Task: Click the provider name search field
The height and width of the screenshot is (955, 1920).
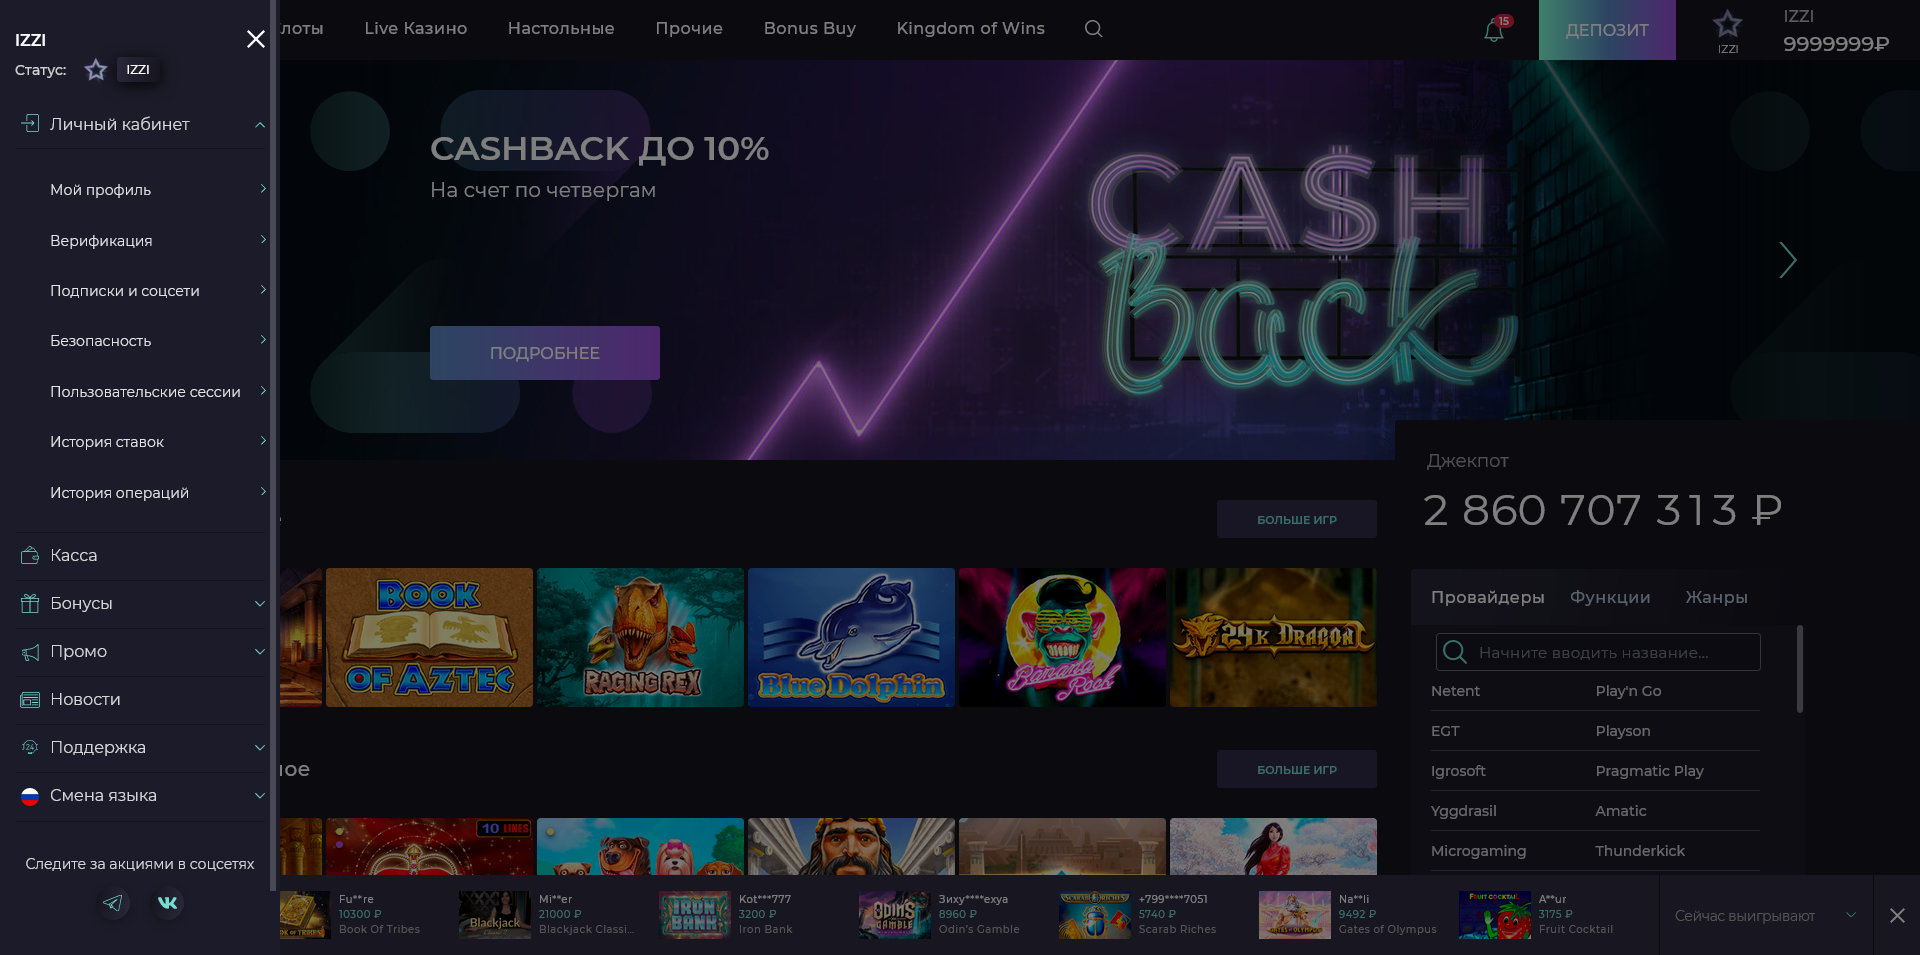Action: tap(1598, 652)
